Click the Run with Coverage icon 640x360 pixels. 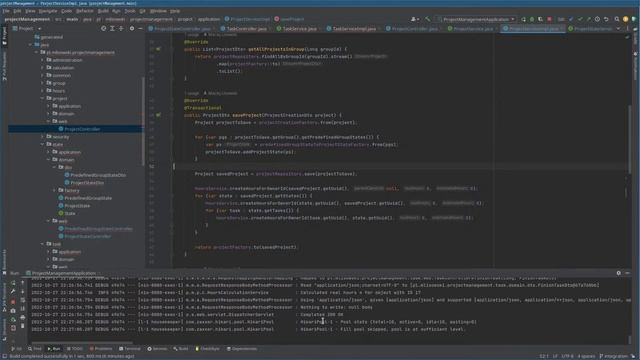[540, 19]
